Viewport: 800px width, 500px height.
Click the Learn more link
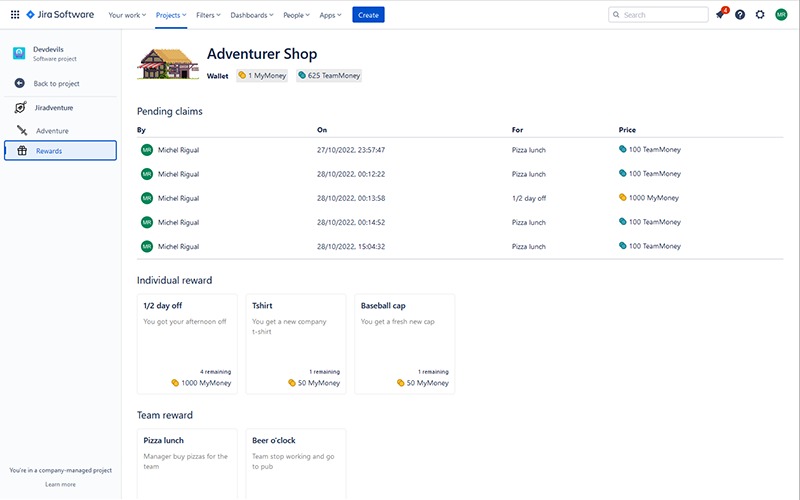pos(60,484)
